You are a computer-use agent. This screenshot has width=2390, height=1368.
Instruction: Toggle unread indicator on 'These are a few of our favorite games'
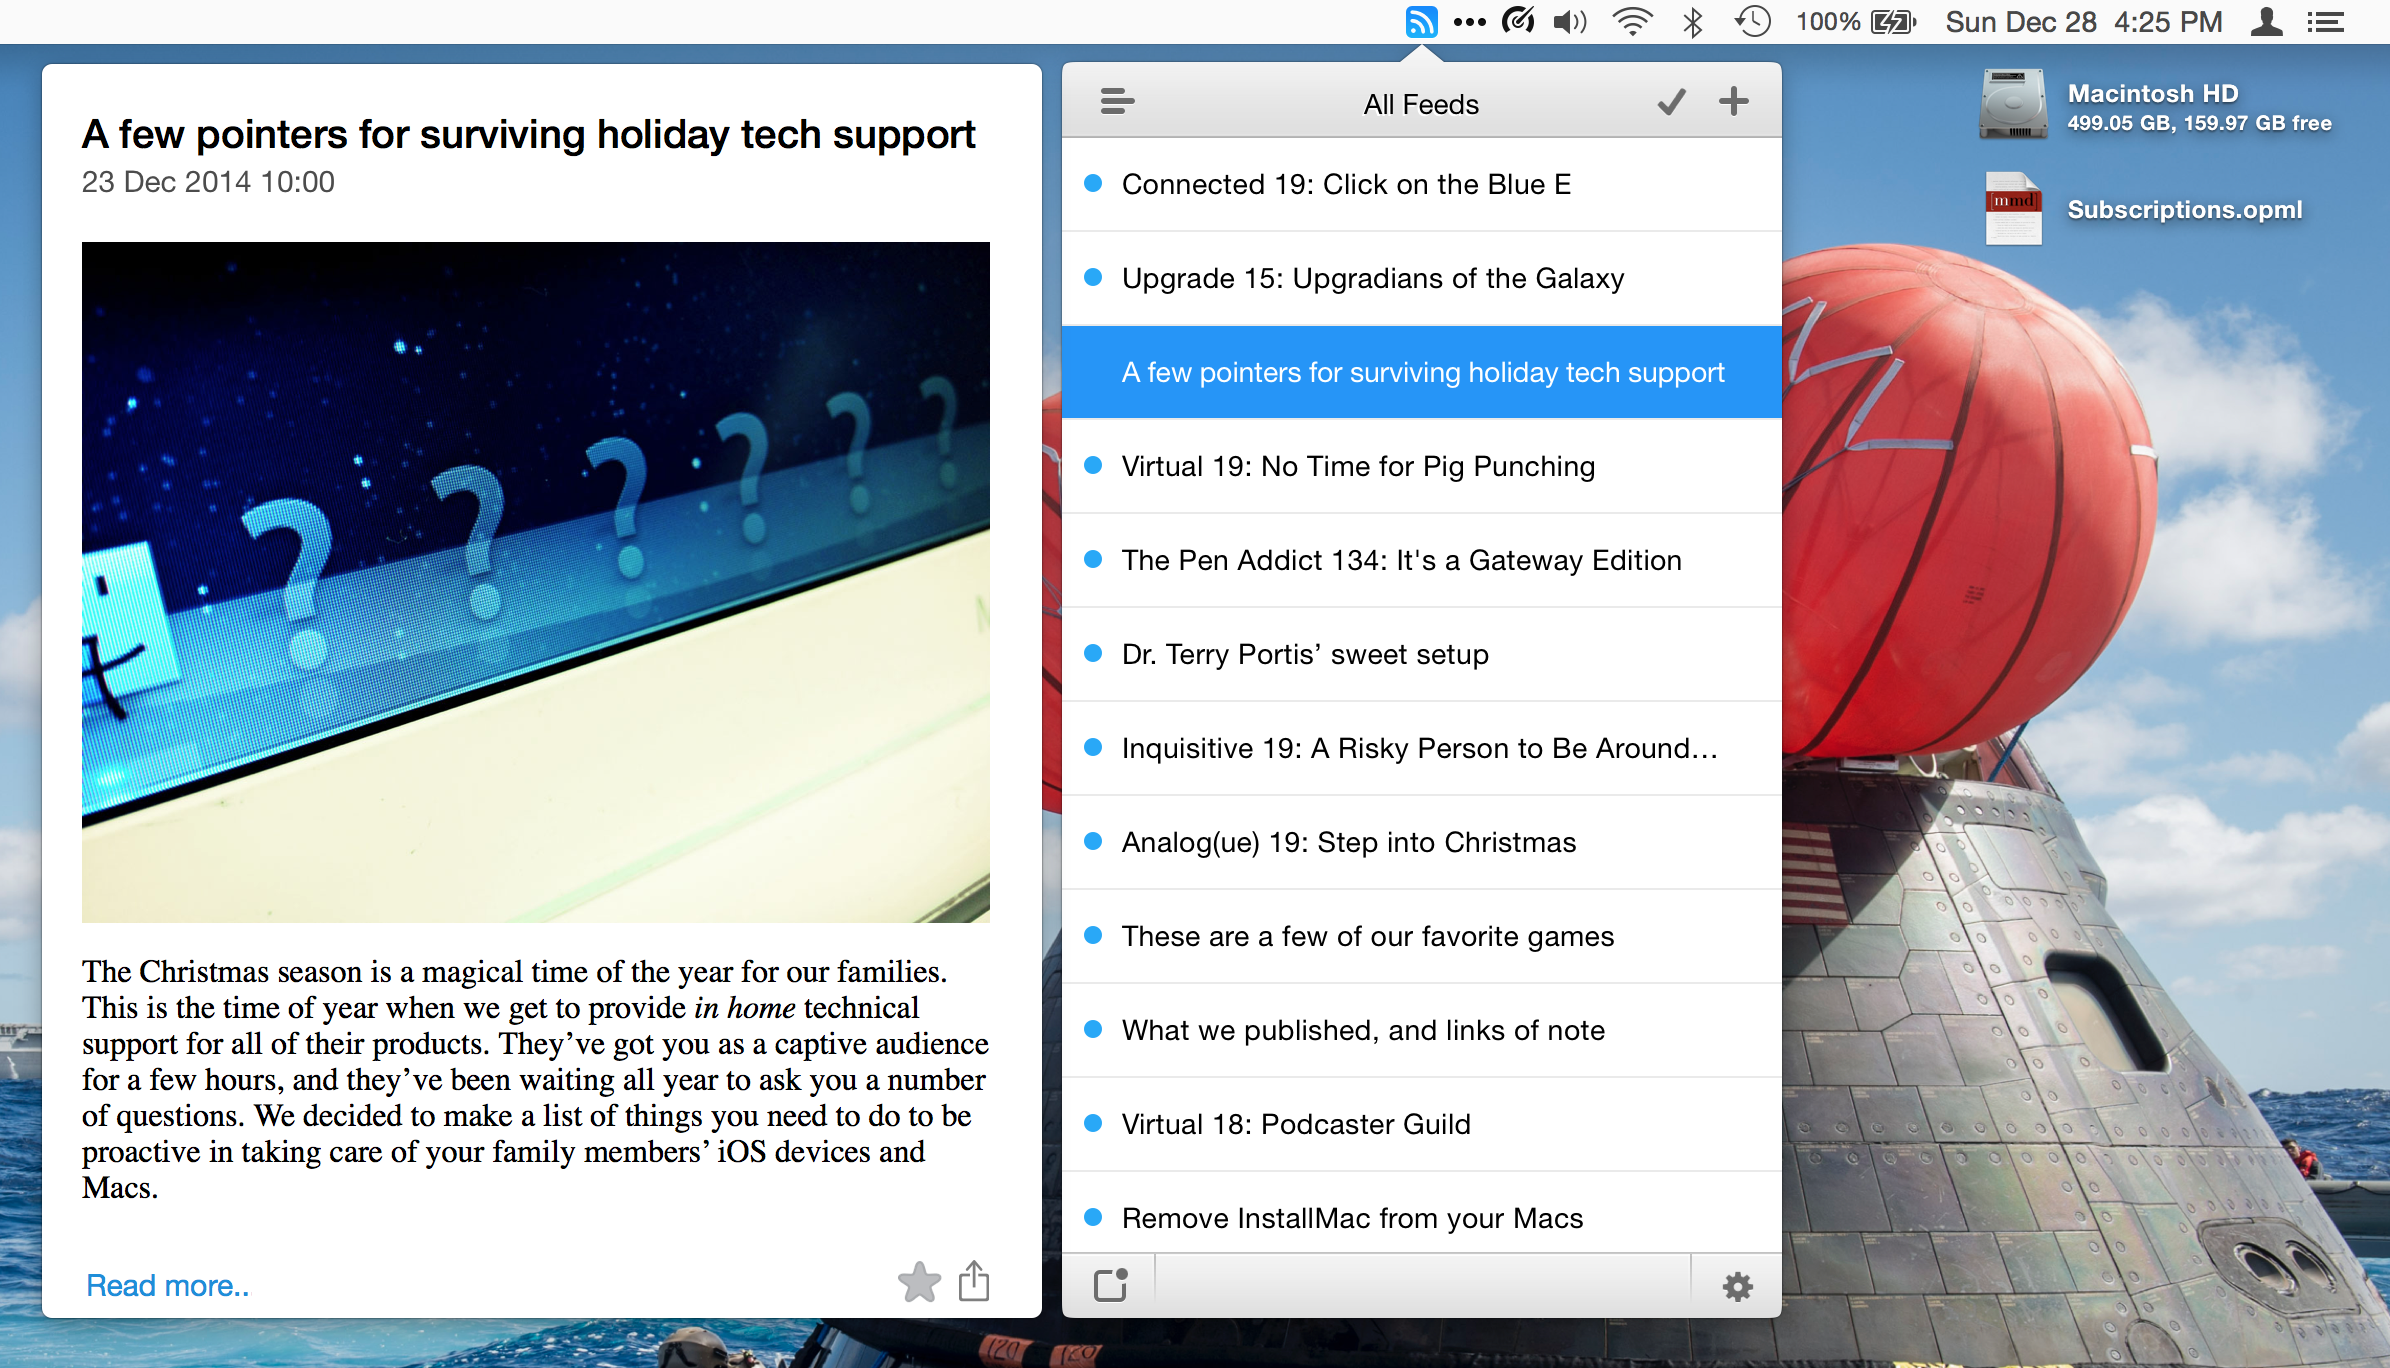point(1090,936)
